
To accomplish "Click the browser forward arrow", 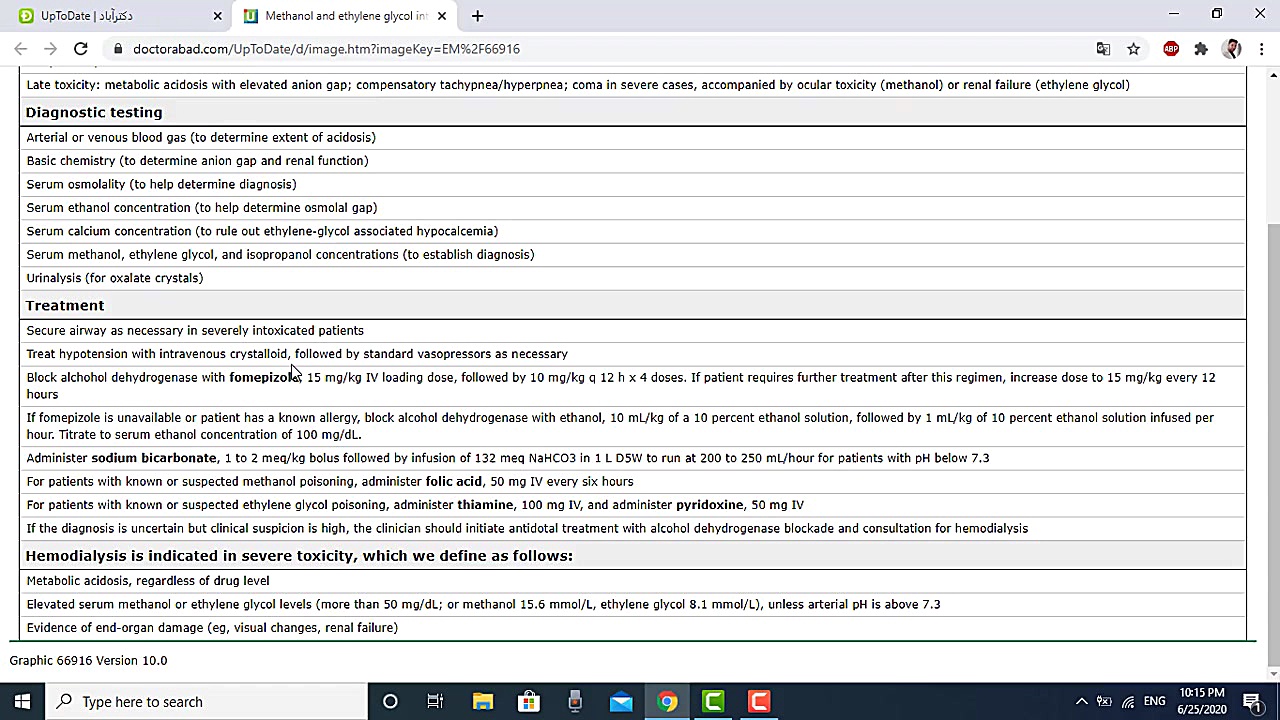I will point(50,49).
